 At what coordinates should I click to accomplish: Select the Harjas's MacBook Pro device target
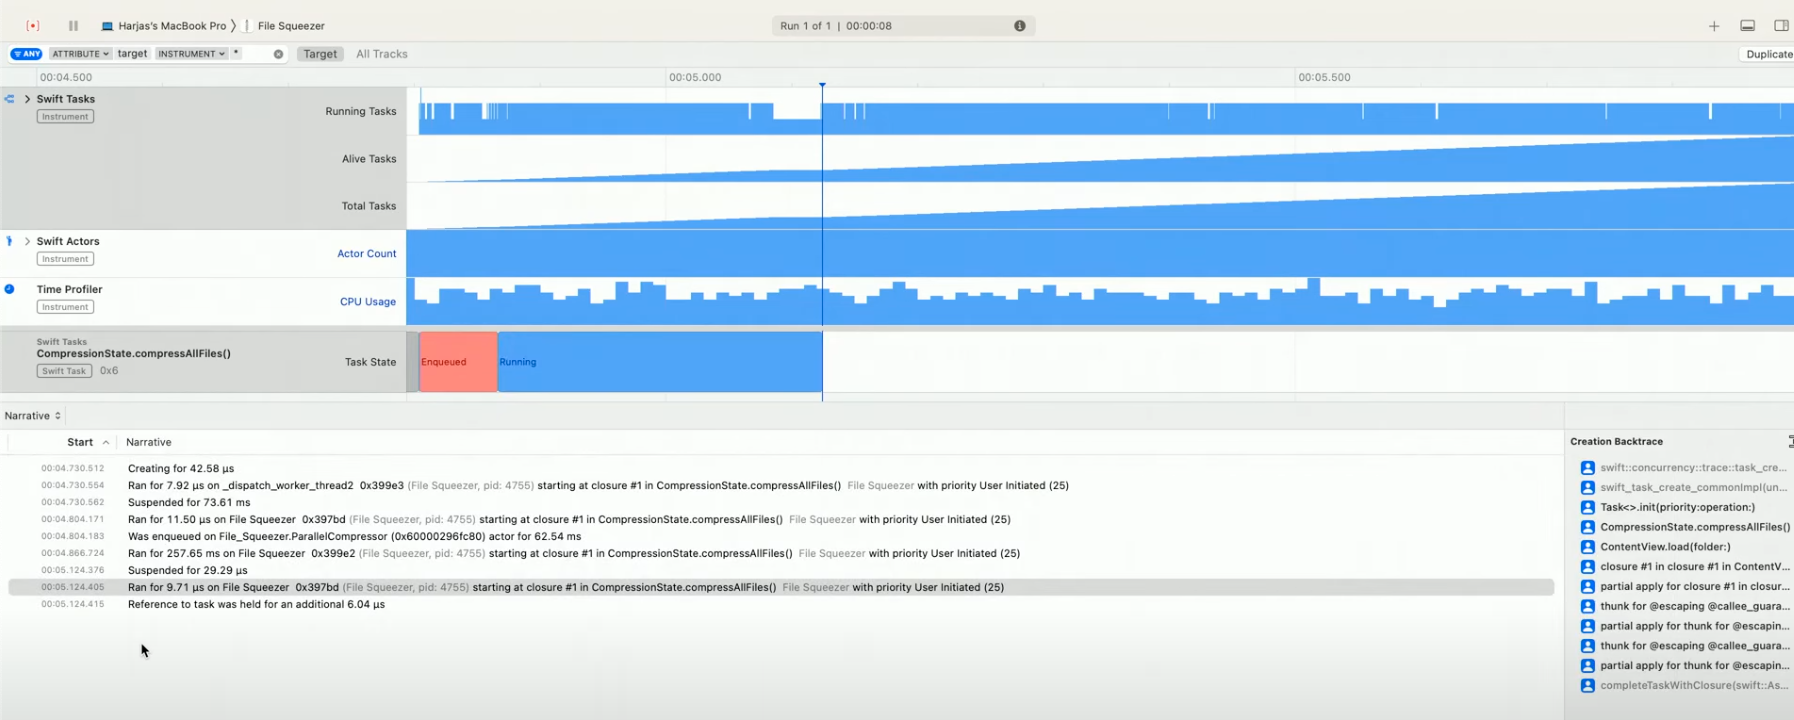(x=163, y=26)
